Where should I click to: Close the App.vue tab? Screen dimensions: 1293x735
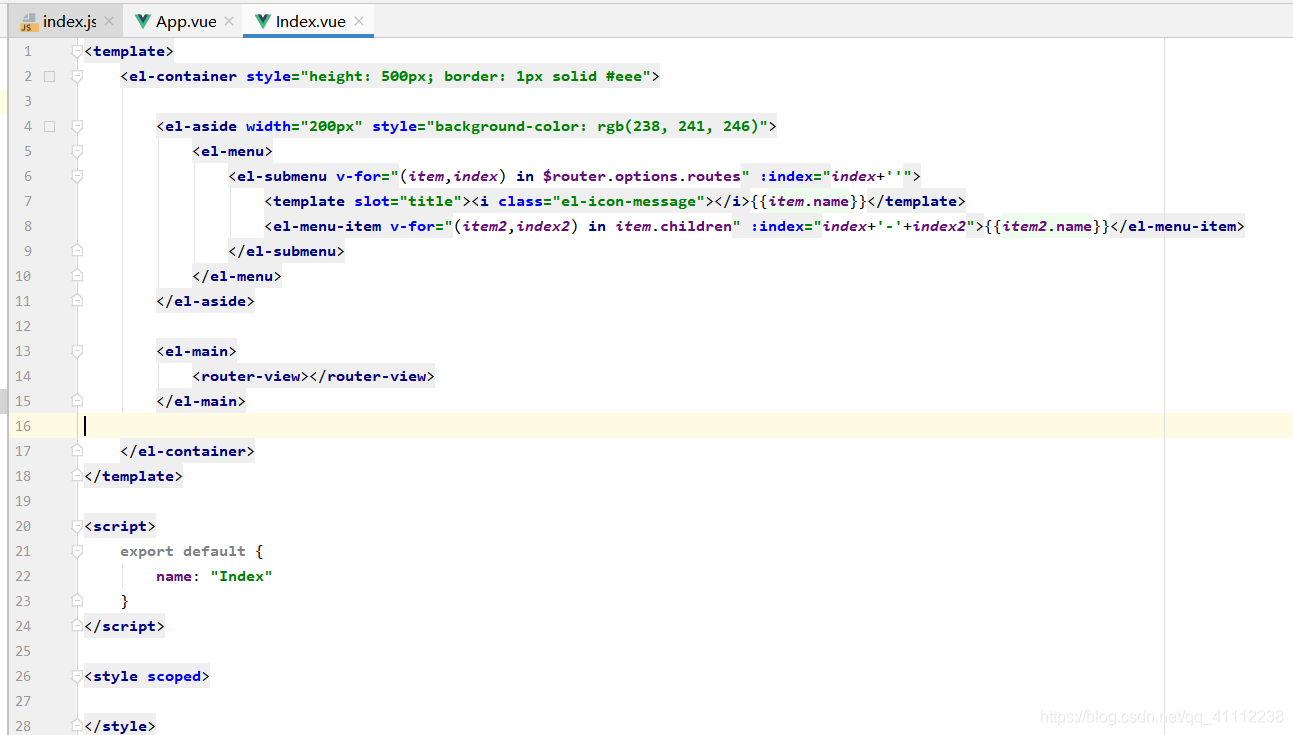point(228,21)
